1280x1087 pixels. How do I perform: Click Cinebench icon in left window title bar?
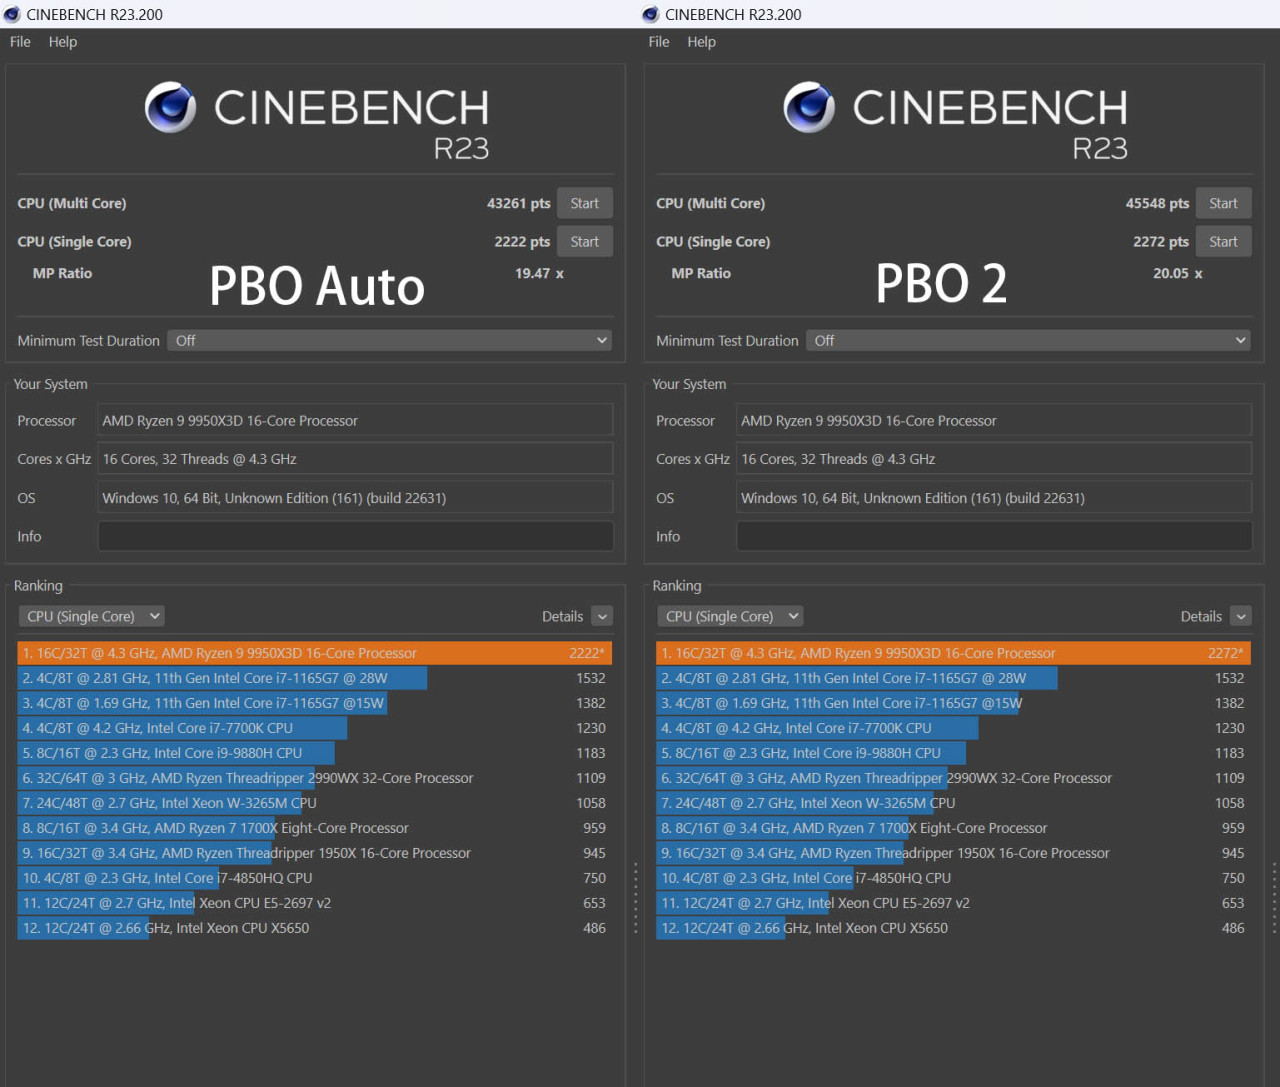tap(12, 14)
